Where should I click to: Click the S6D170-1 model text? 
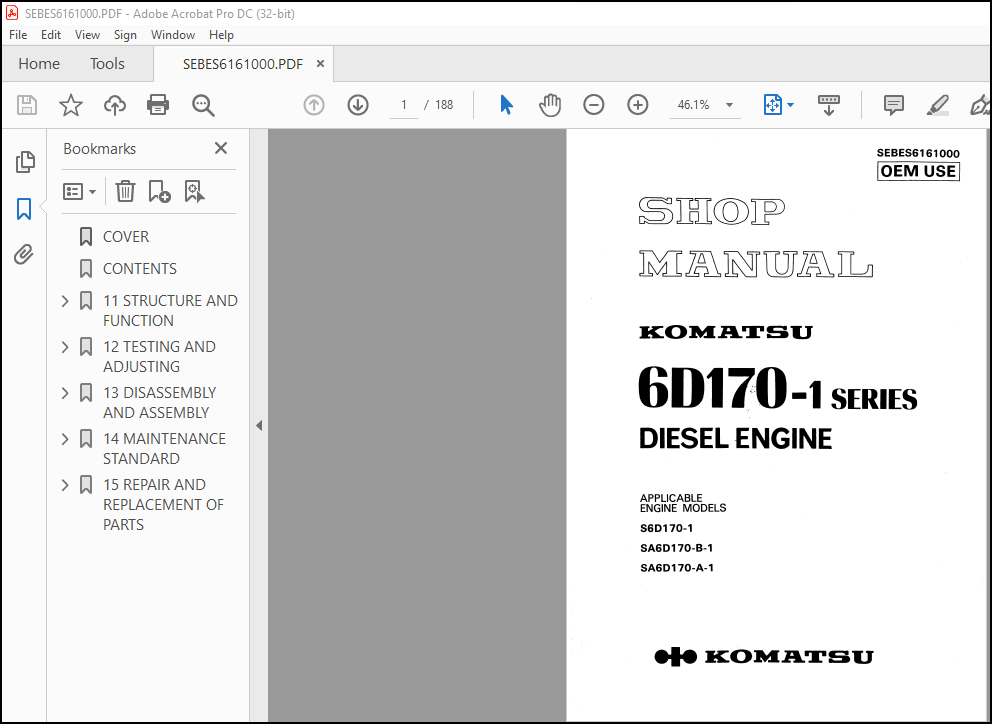click(x=666, y=528)
